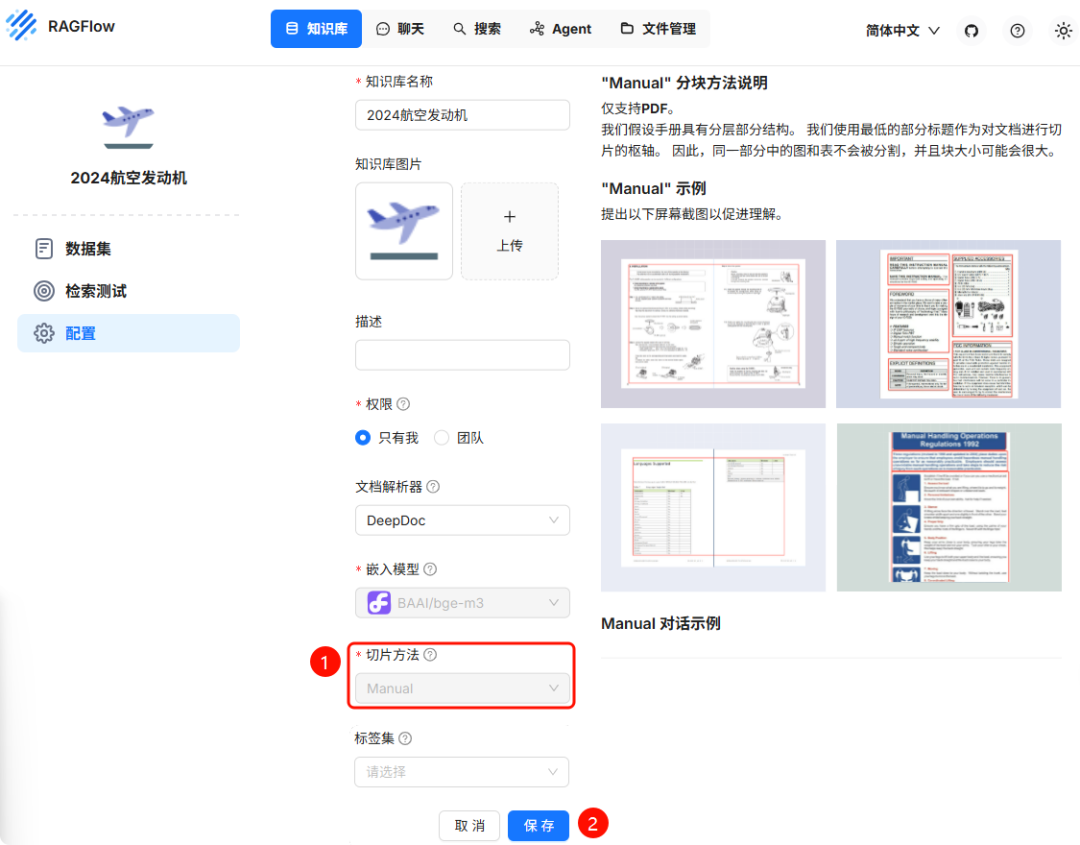
Task: Switch to the 聊天 tab
Action: (400, 29)
